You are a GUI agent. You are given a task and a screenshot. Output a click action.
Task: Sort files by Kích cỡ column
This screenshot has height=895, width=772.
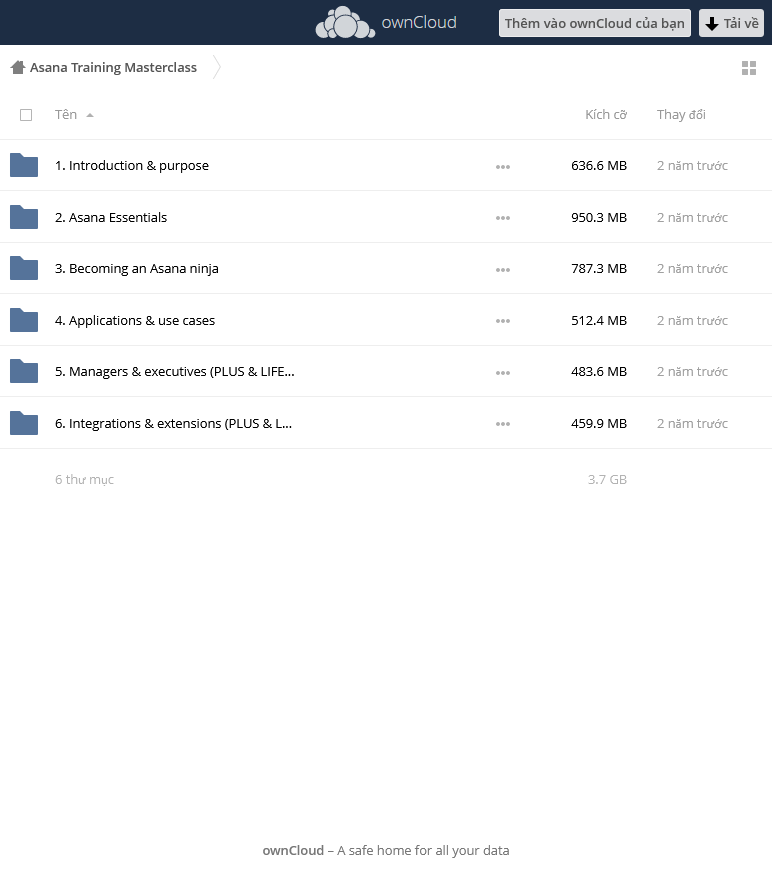[x=606, y=115]
